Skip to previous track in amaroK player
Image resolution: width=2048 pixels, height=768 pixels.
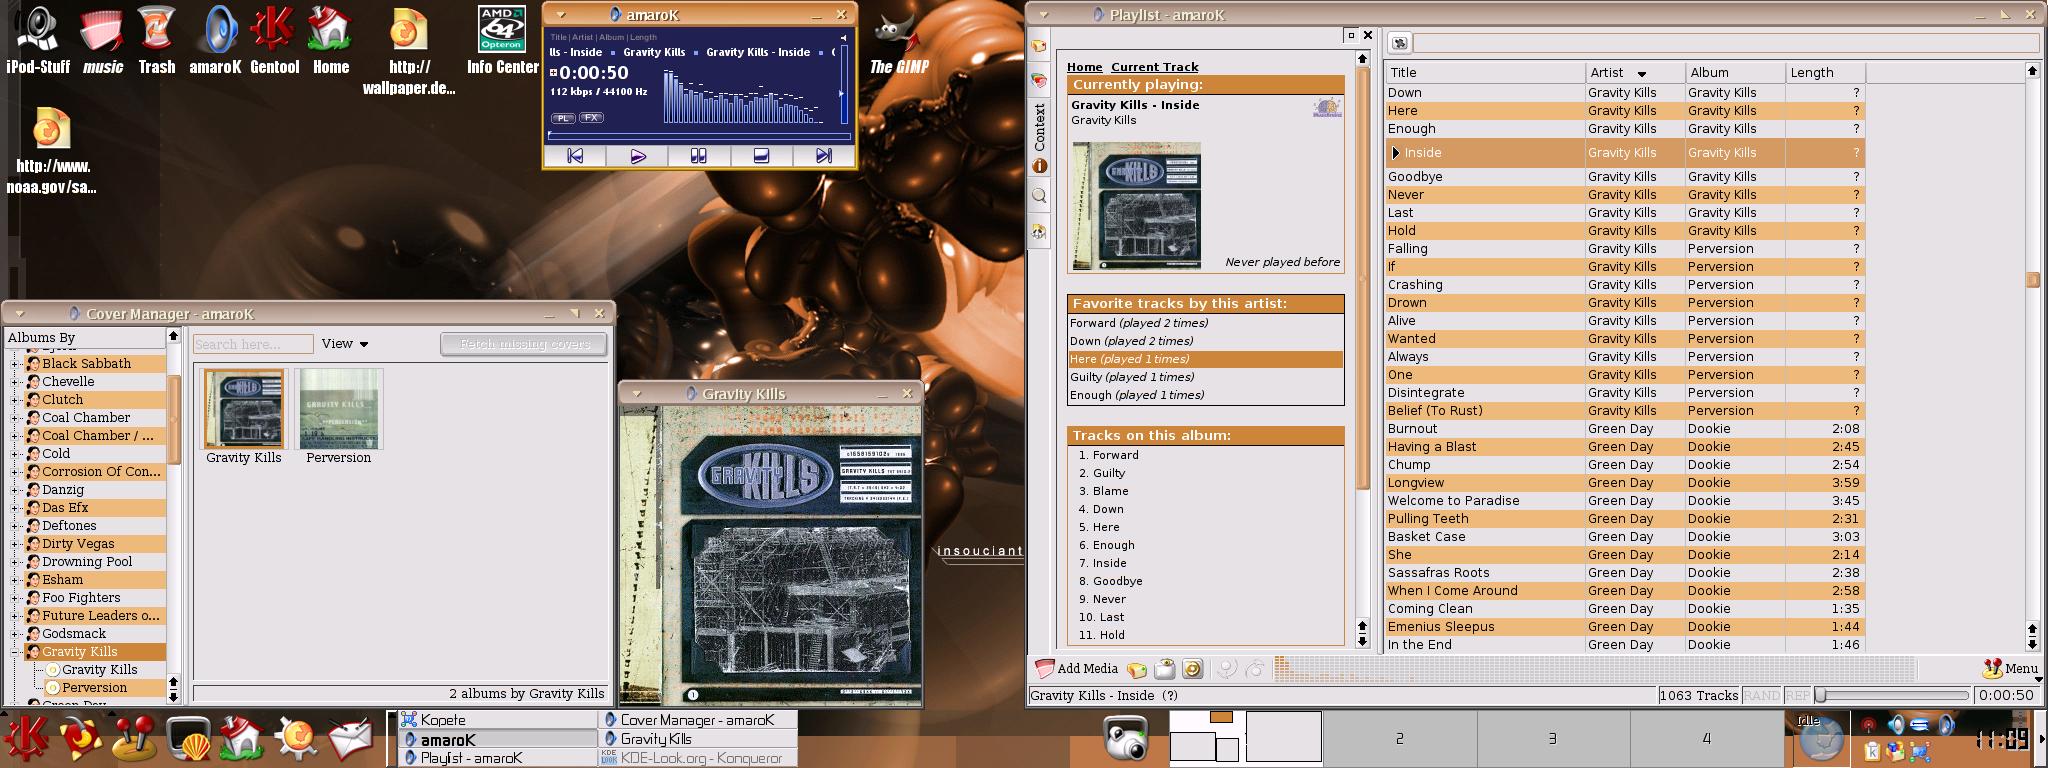tap(575, 156)
